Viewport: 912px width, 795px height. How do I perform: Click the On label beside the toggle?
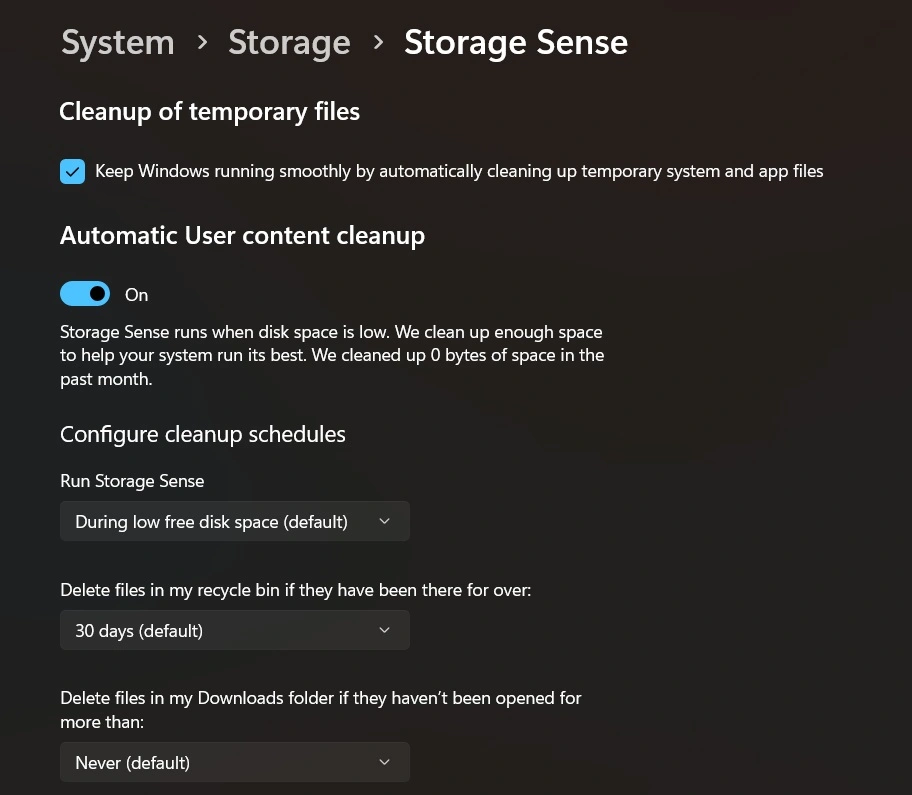[136, 294]
